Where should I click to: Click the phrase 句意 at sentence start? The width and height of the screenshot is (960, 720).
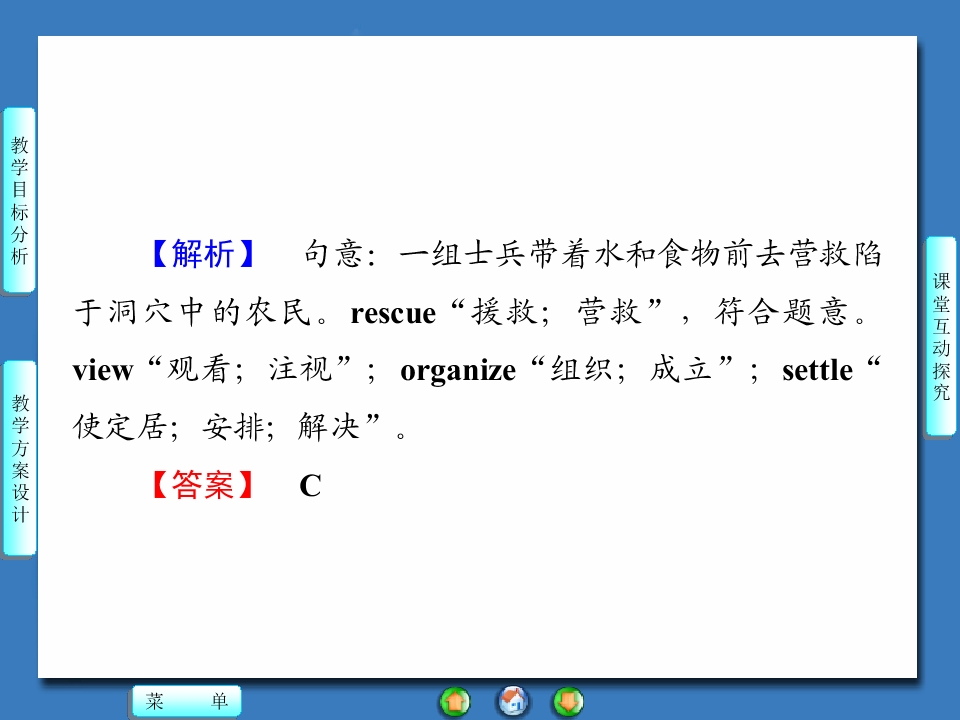(x=334, y=253)
